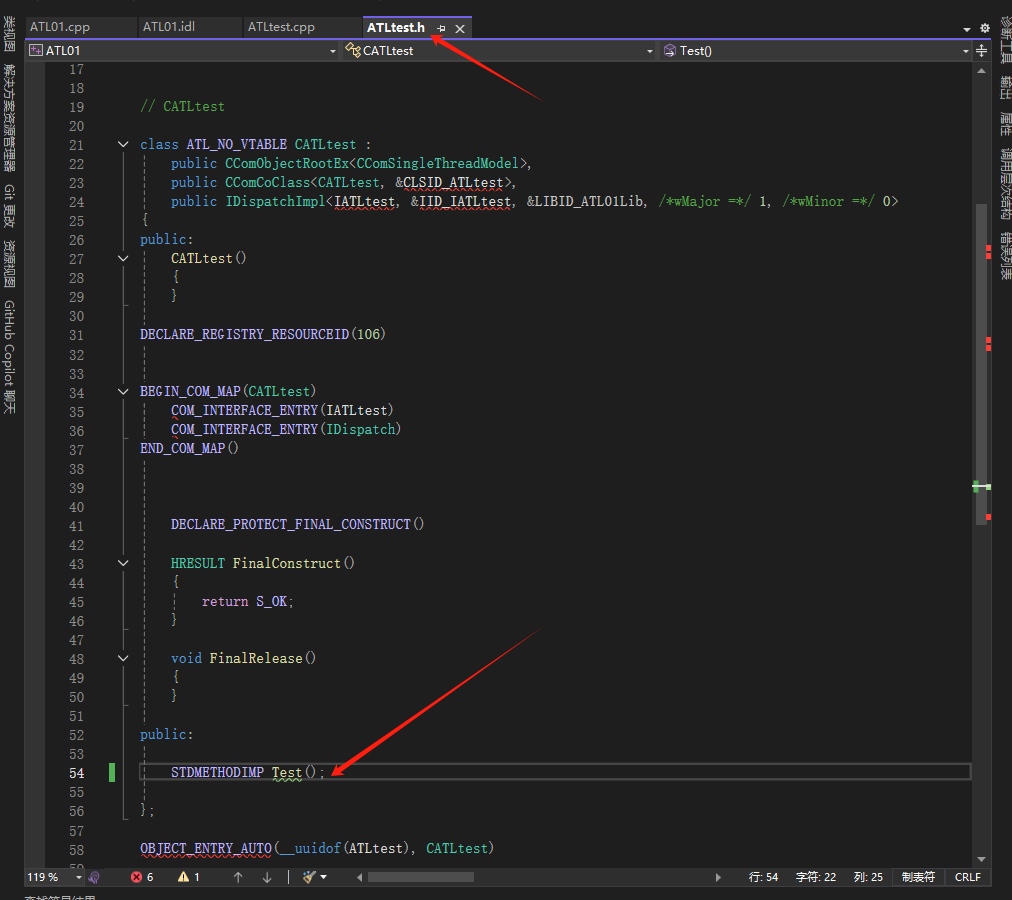Image resolution: width=1012 pixels, height=900 pixels.
Task: Click the vertical scrollbar up arrow
Action: (x=982, y=71)
